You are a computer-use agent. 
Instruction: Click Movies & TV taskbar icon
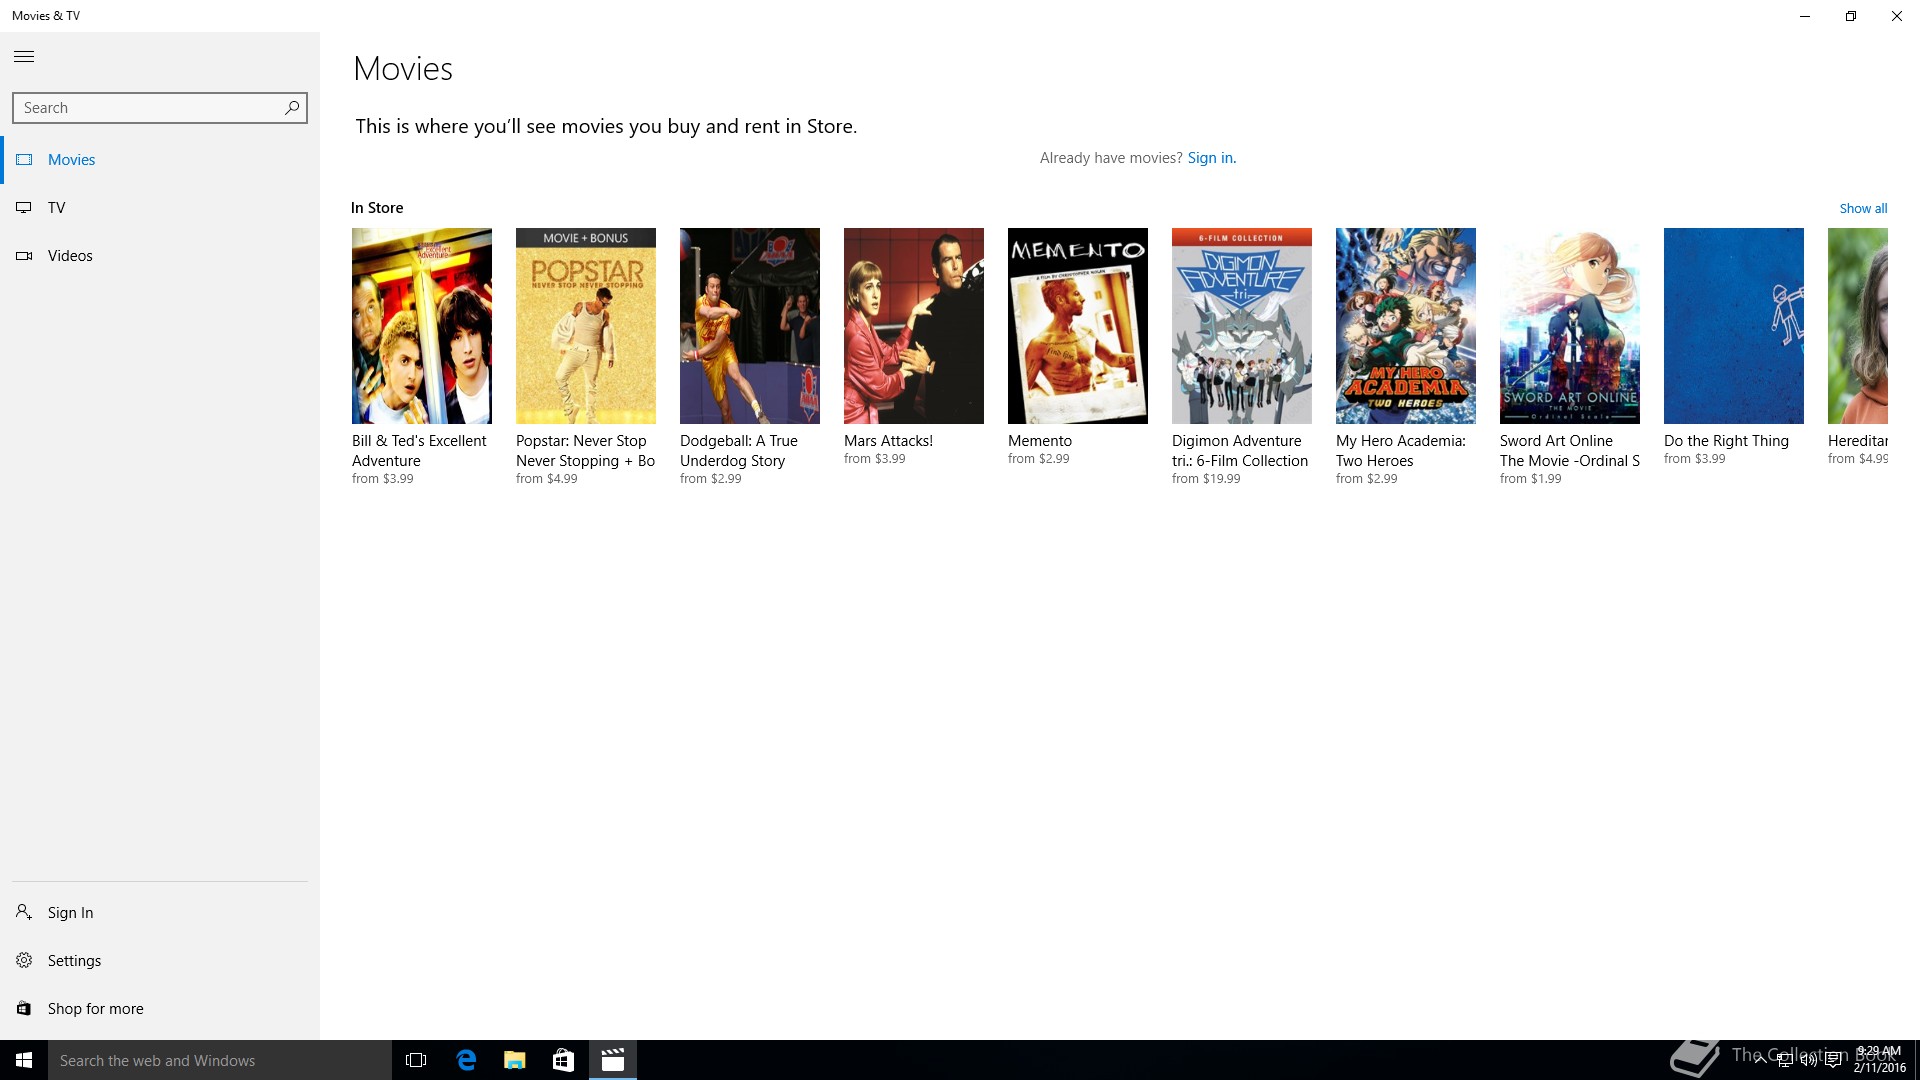[x=613, y=1060]
